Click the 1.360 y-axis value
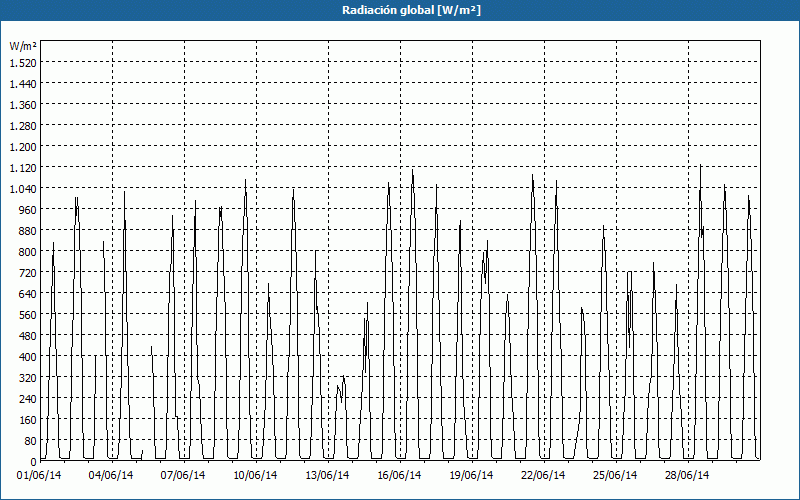This screenshot has height=500, width=800. click(23, 105)
